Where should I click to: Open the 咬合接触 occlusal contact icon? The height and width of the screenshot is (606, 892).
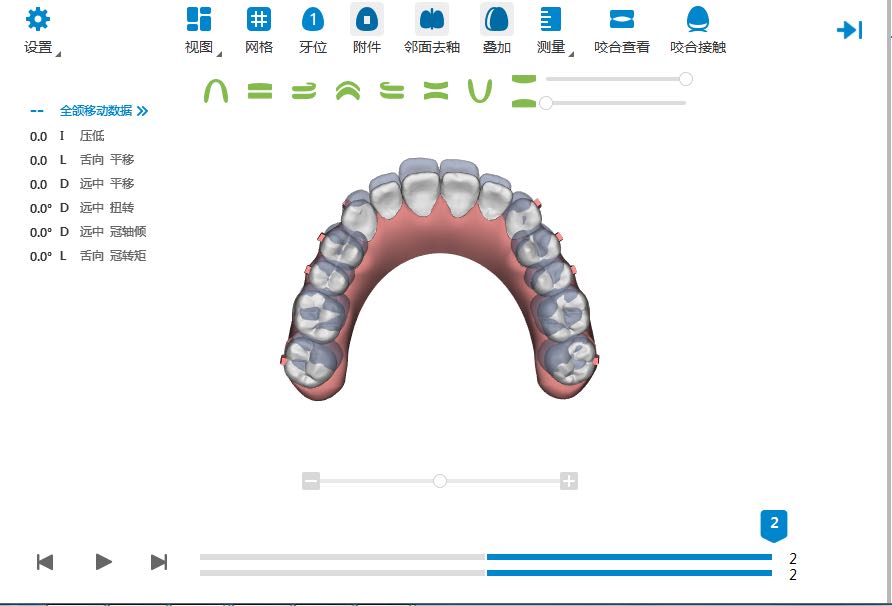[698, 19]
